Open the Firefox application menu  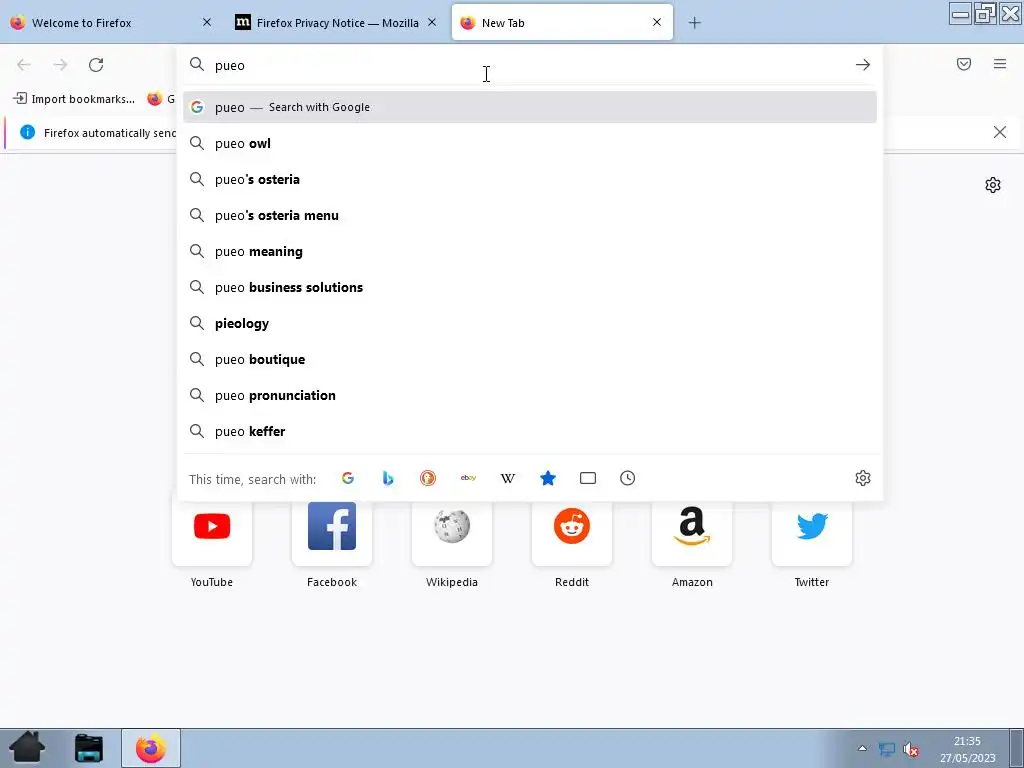(1000, 64)
